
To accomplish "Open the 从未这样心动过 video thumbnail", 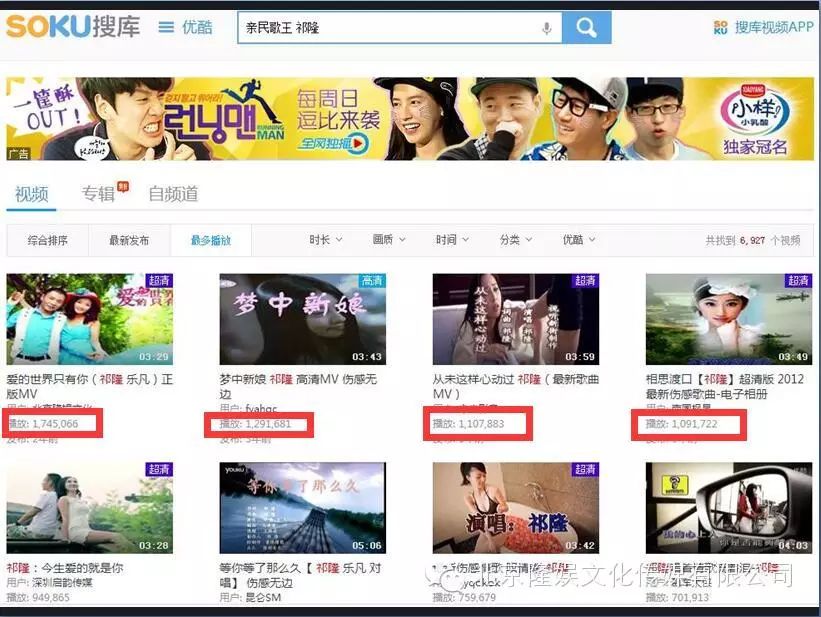I will point(516,319).
